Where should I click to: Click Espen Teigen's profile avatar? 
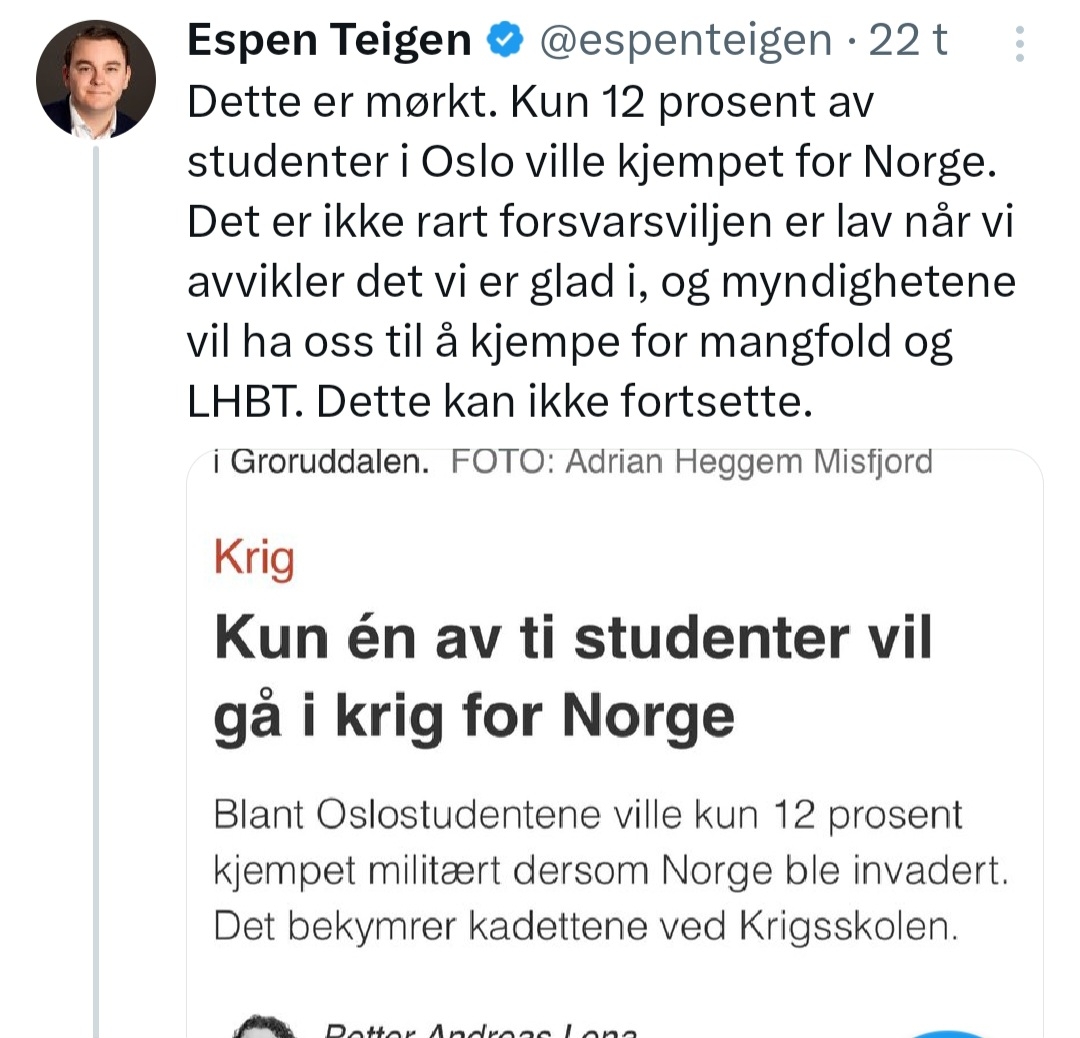pos(96,78)
